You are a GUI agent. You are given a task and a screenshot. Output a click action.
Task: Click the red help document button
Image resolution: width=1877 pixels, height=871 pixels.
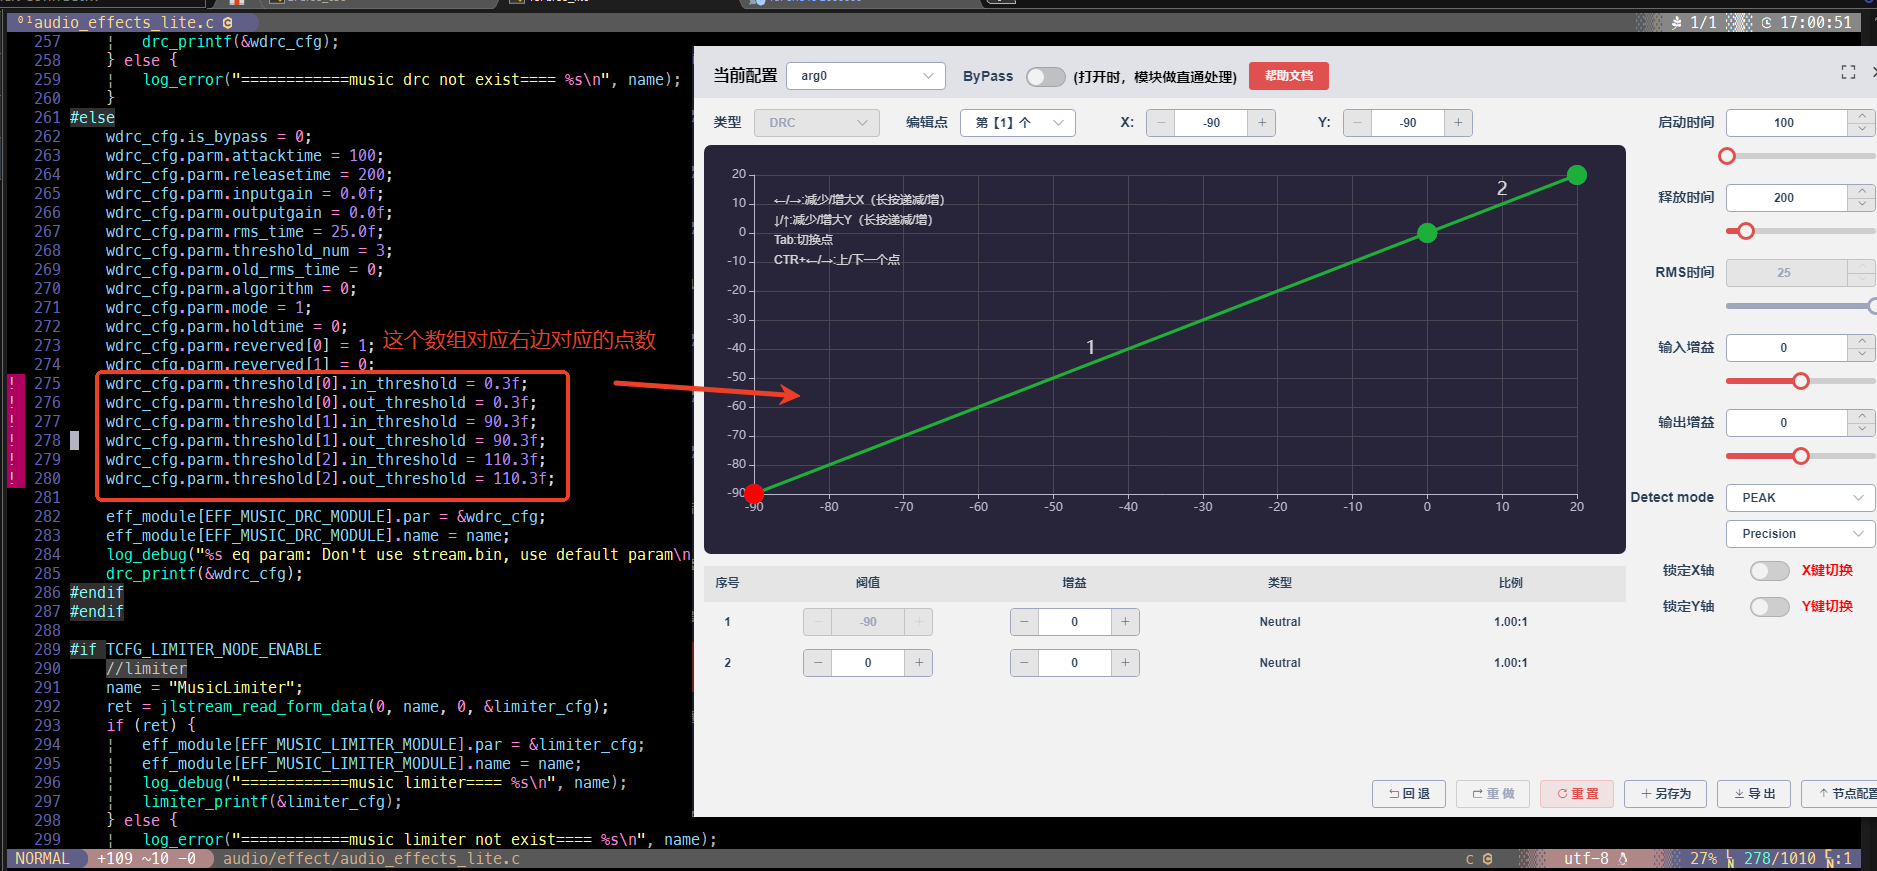(1288, 76)
